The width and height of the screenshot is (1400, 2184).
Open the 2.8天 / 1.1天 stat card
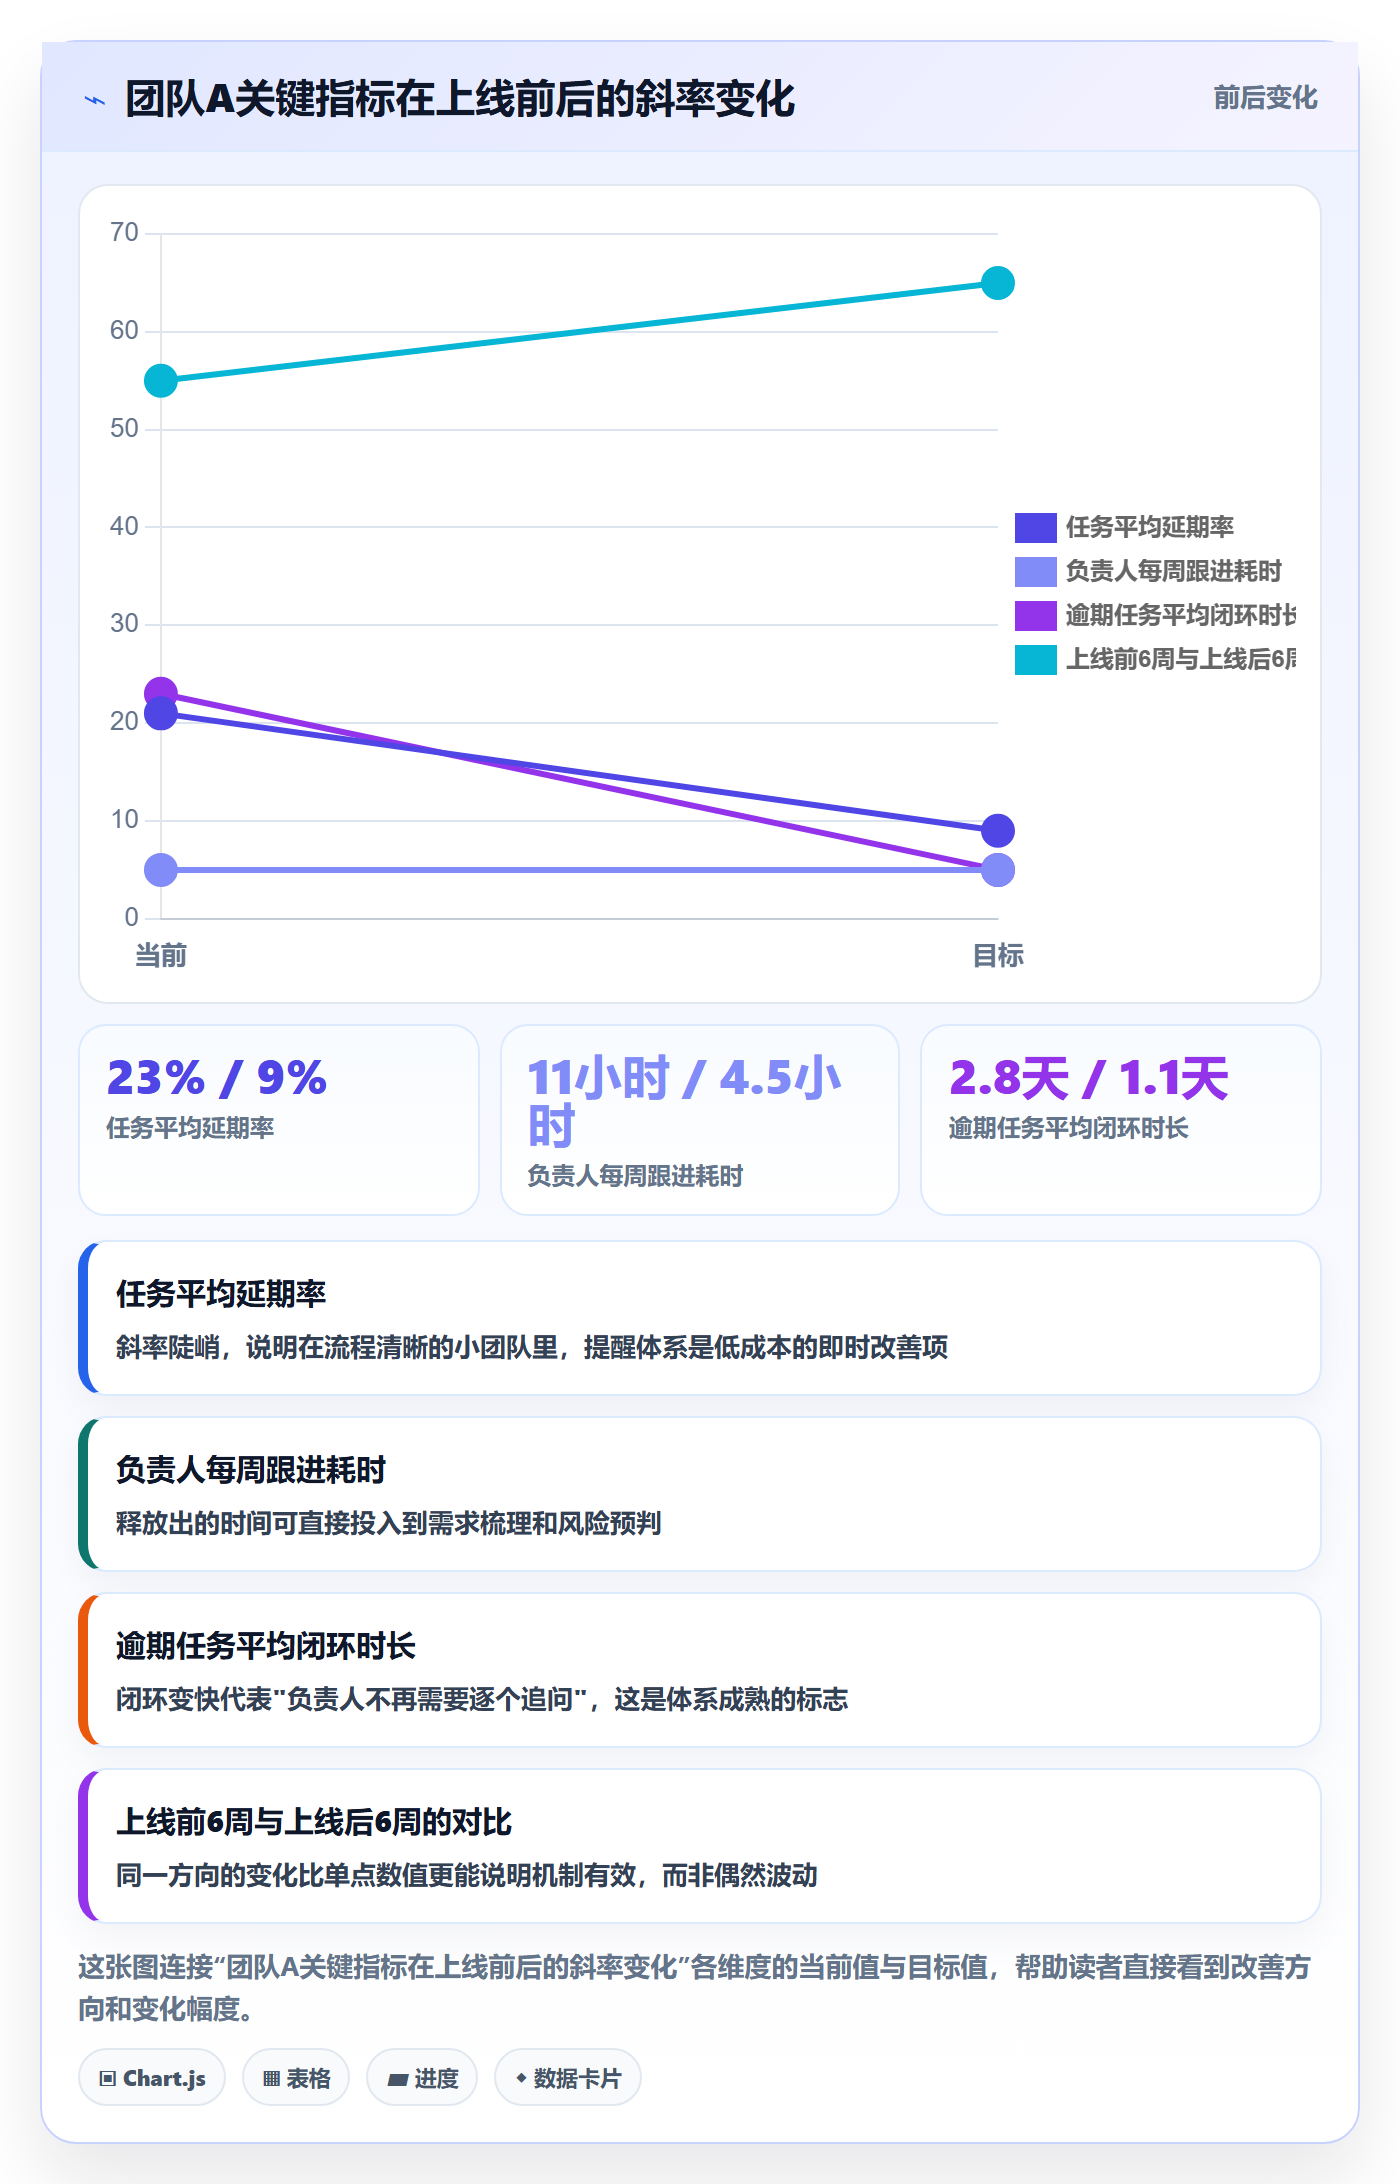coord(1121,1120)
